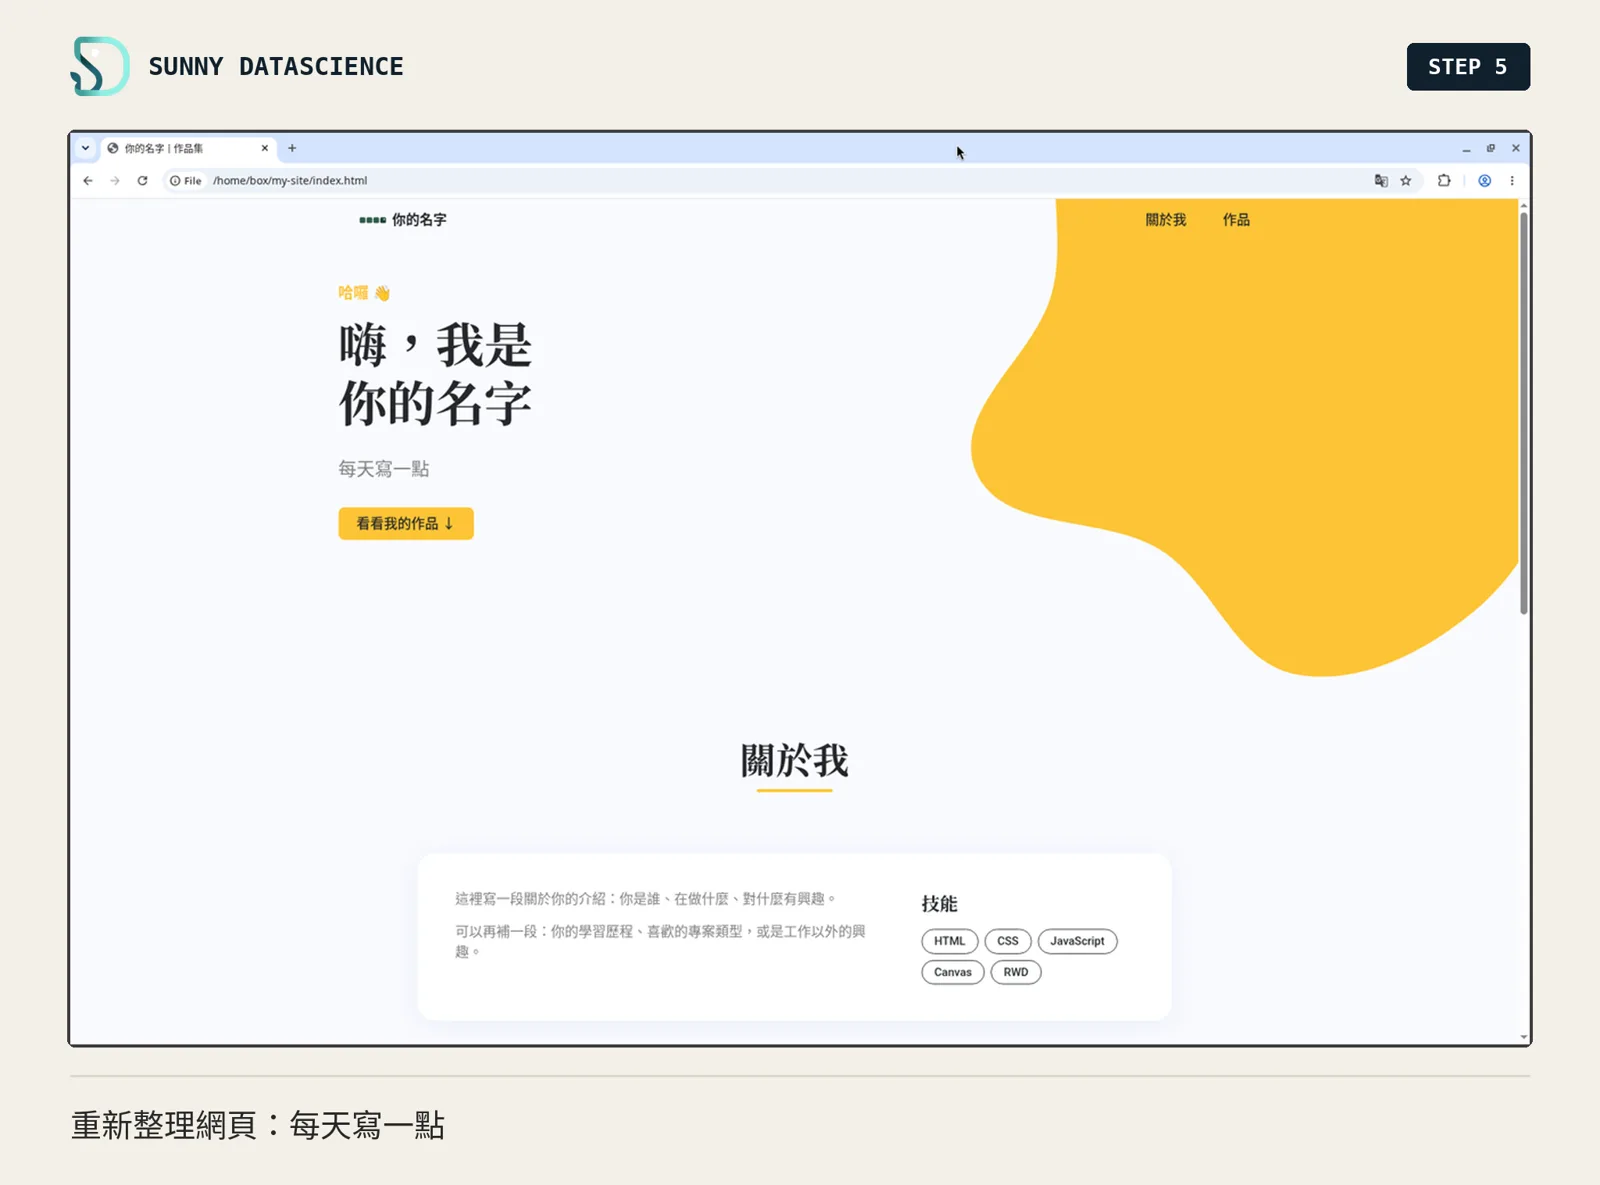Expand the tab search dropdown
Viewport: 1600px width, 1185px height.
pyautogui.click(x=86, y=148)
